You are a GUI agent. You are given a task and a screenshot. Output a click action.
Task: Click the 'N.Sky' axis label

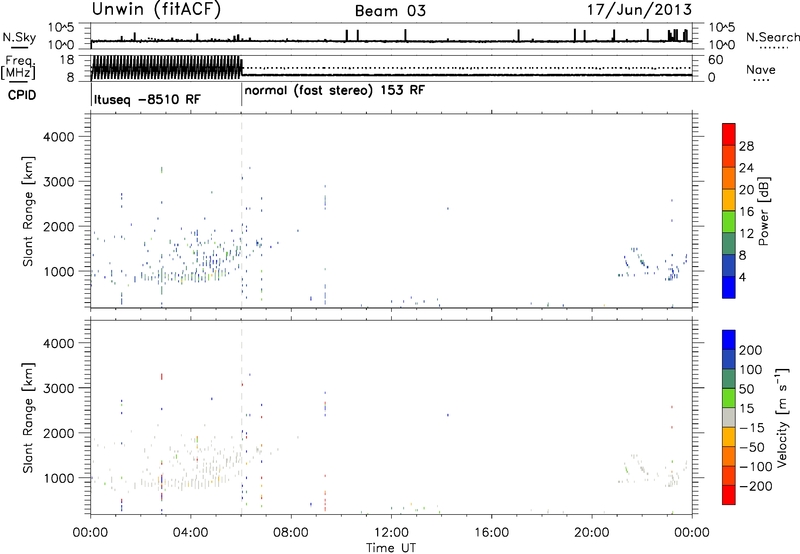(x=19, y=37)
